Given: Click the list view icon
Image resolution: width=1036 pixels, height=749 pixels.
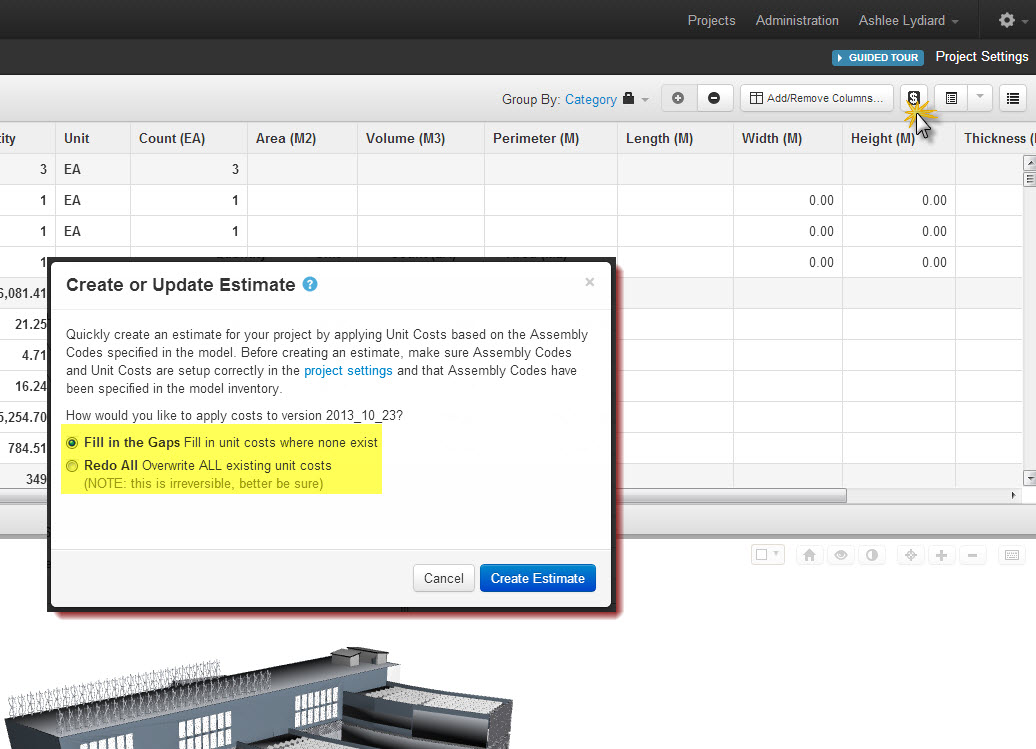Looking at the screenshot, I should (1012, 98).
